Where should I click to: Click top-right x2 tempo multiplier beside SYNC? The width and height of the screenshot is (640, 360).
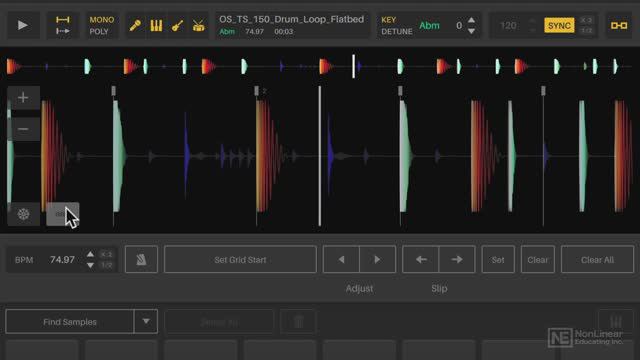pos(587,20)
